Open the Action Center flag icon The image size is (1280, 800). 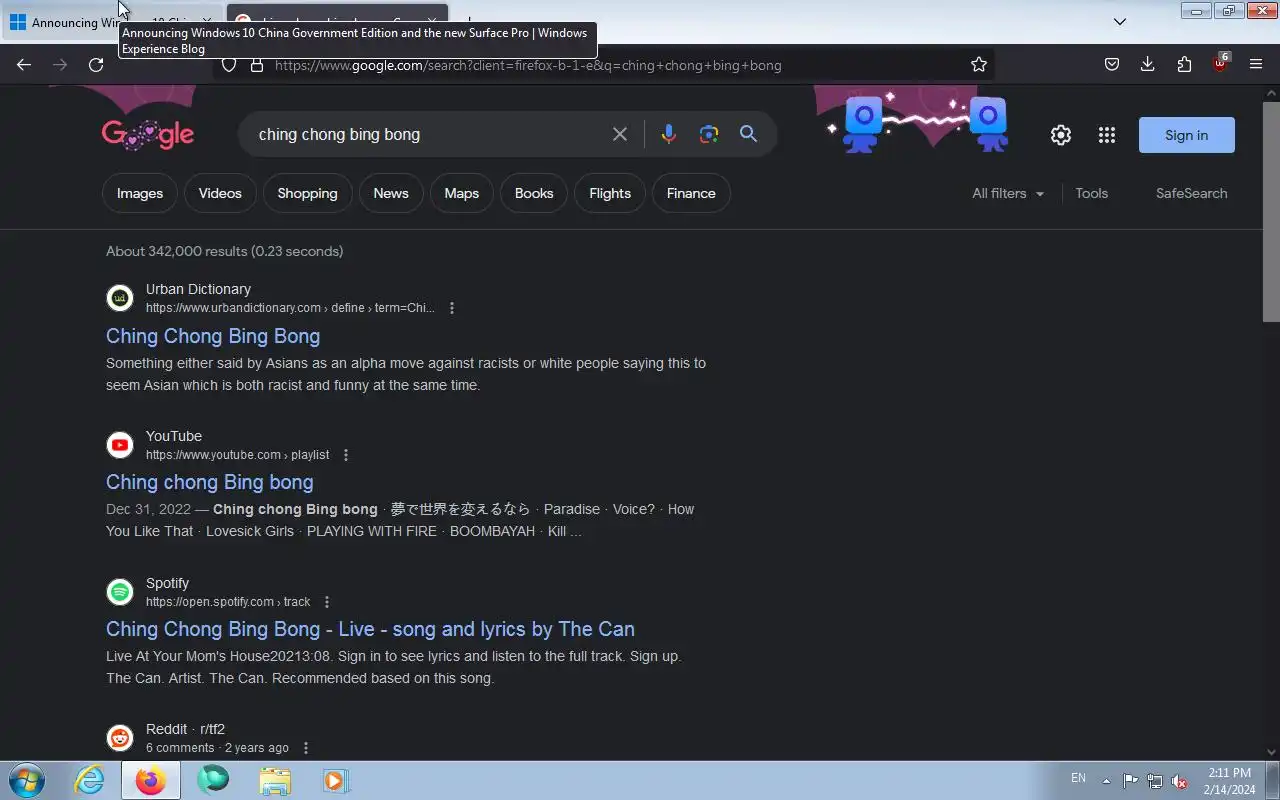point(1130,781)
